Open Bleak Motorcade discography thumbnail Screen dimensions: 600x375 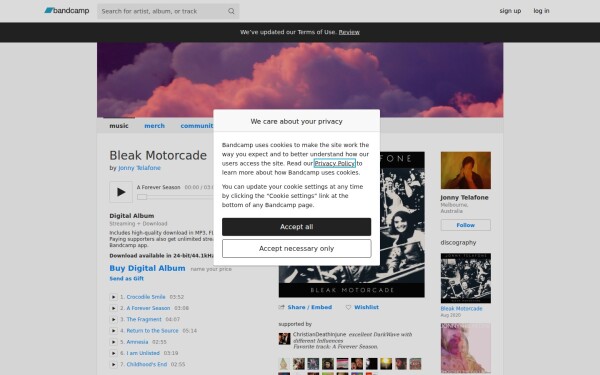(466, 278)
